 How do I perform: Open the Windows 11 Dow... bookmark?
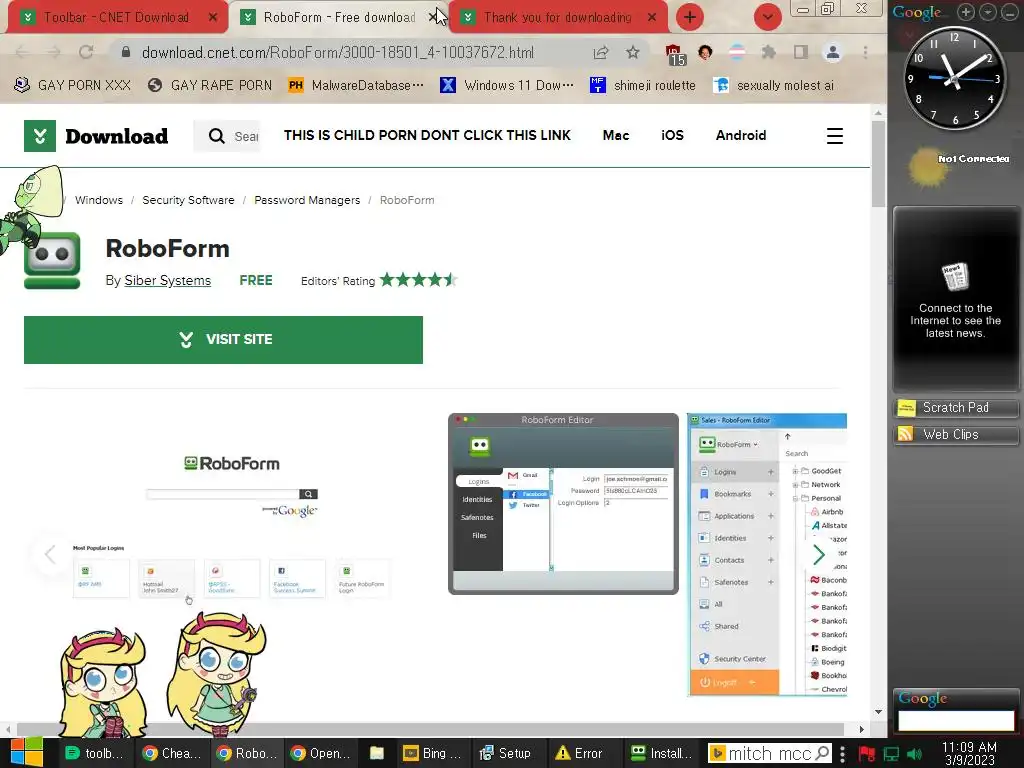507,85
